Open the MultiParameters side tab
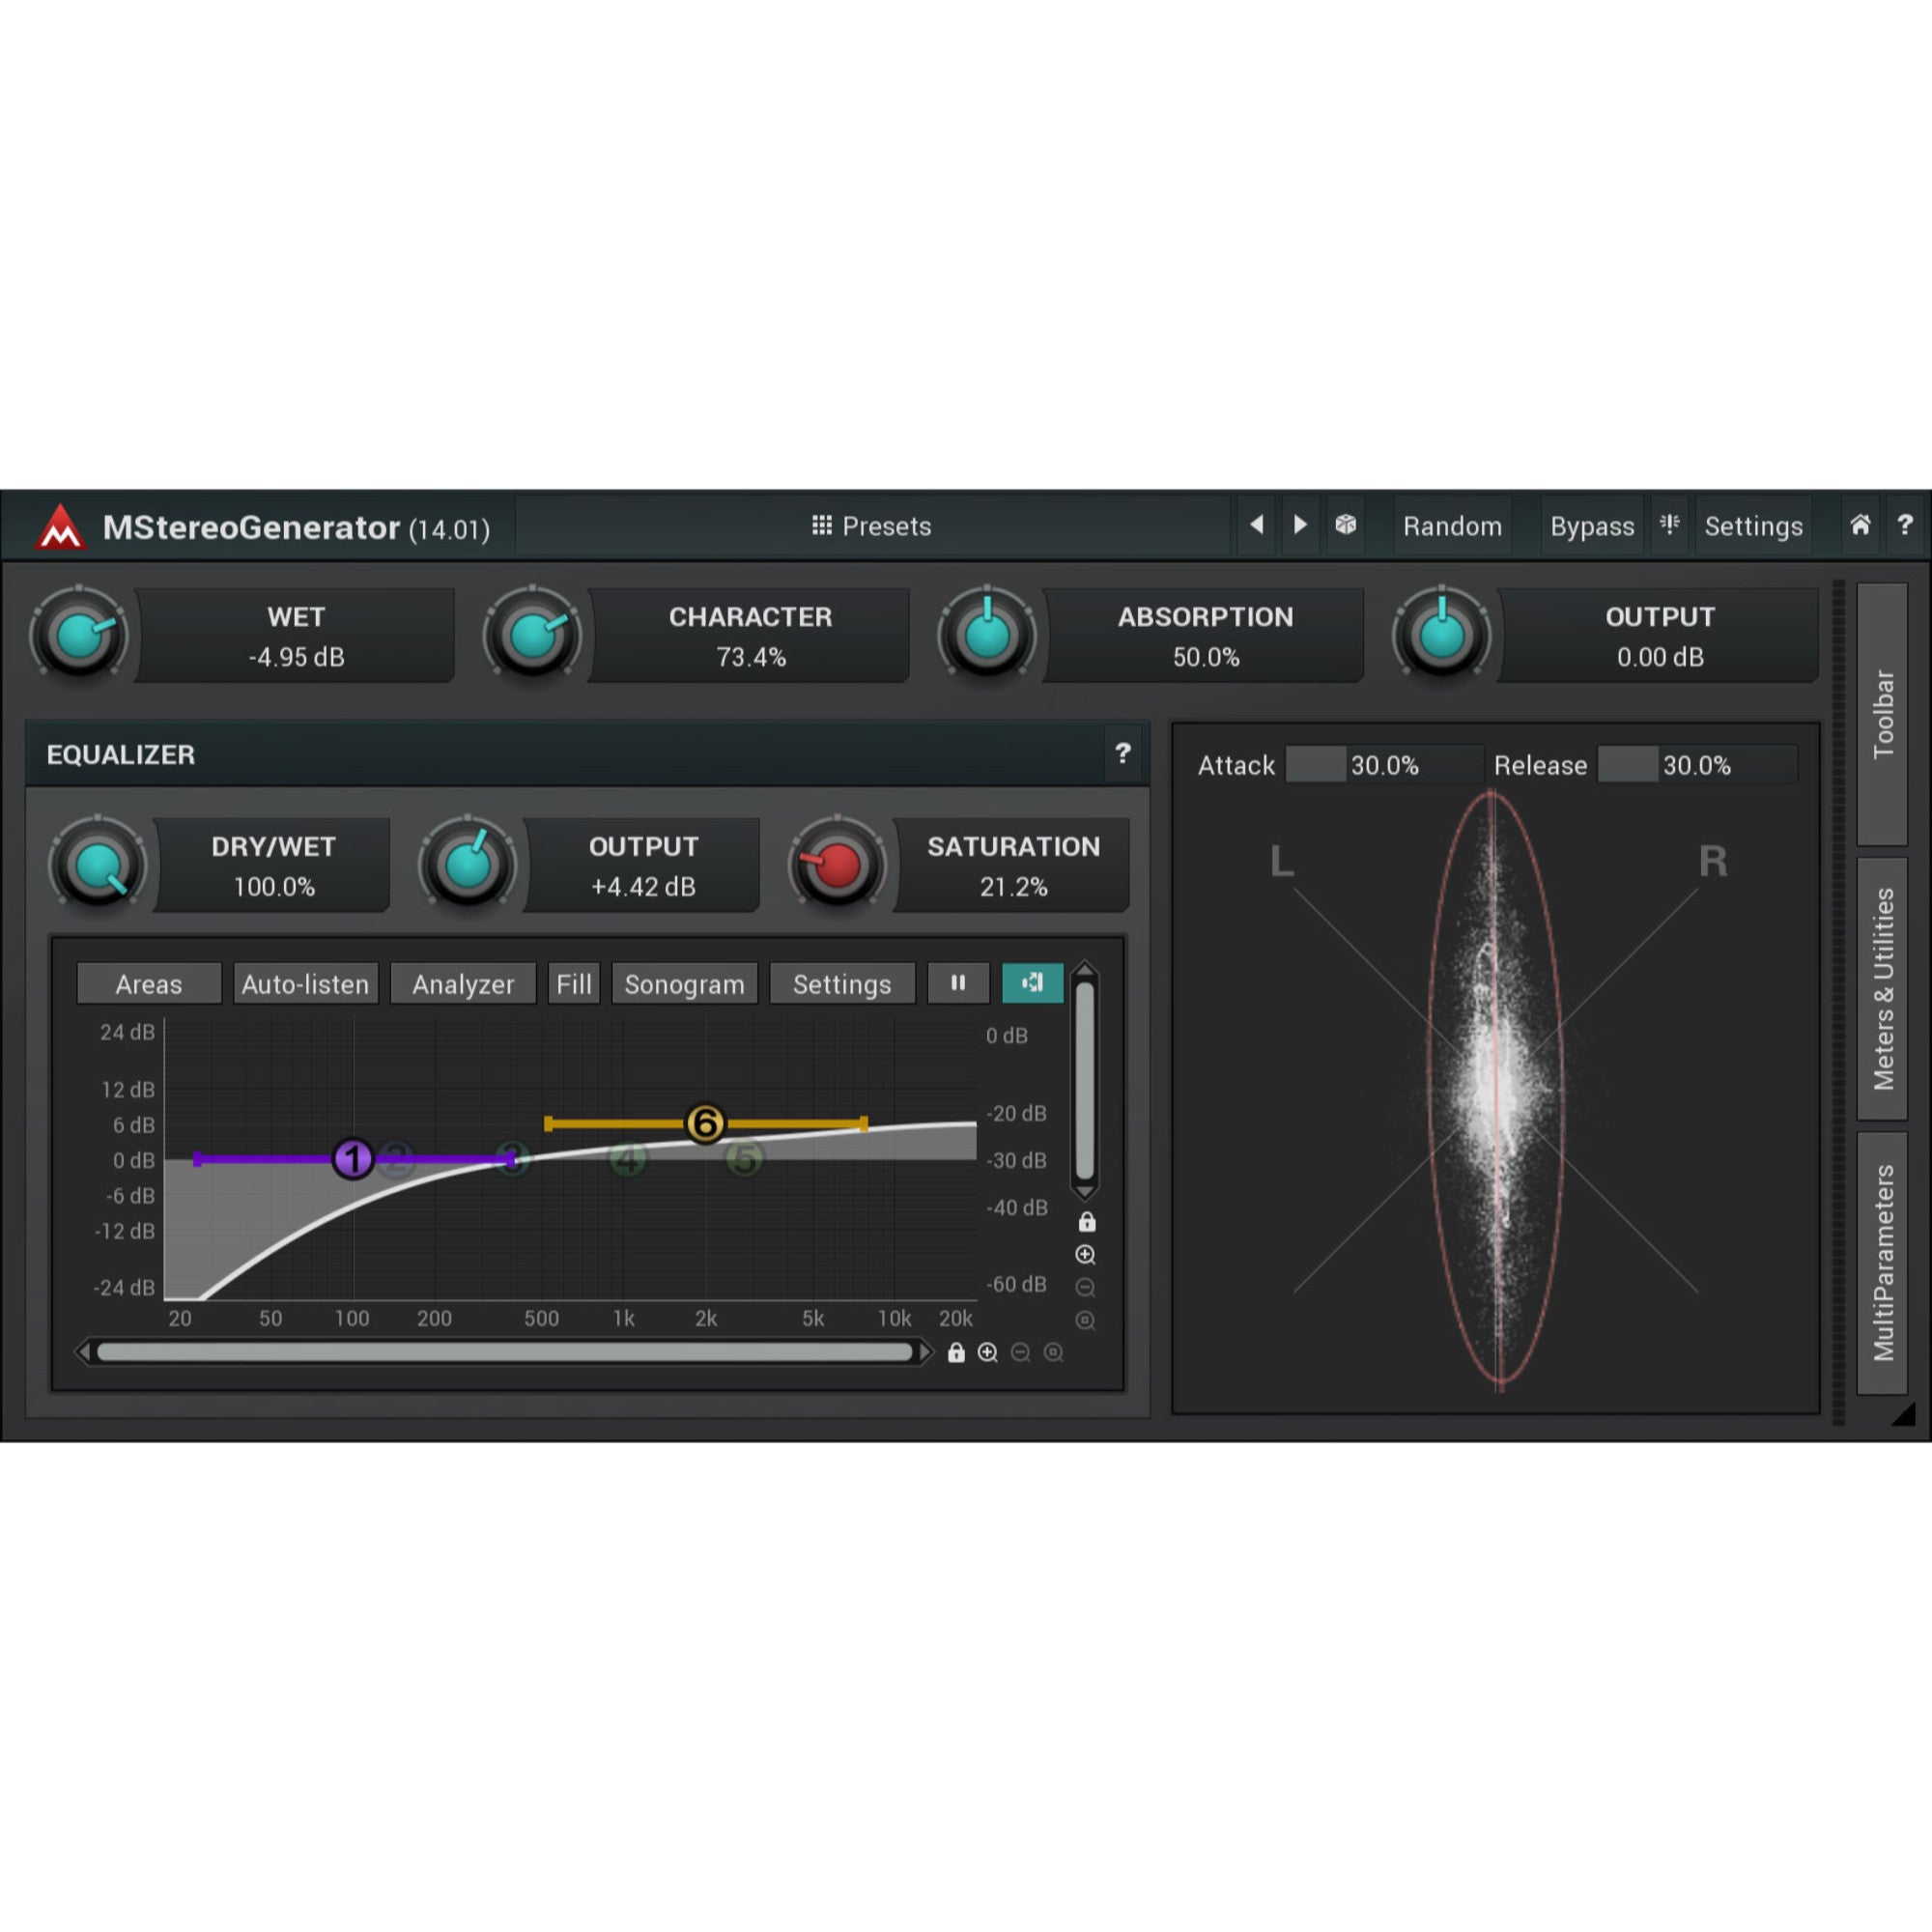This screenshot has width=1932, height=1932. click(1882, 1263)
